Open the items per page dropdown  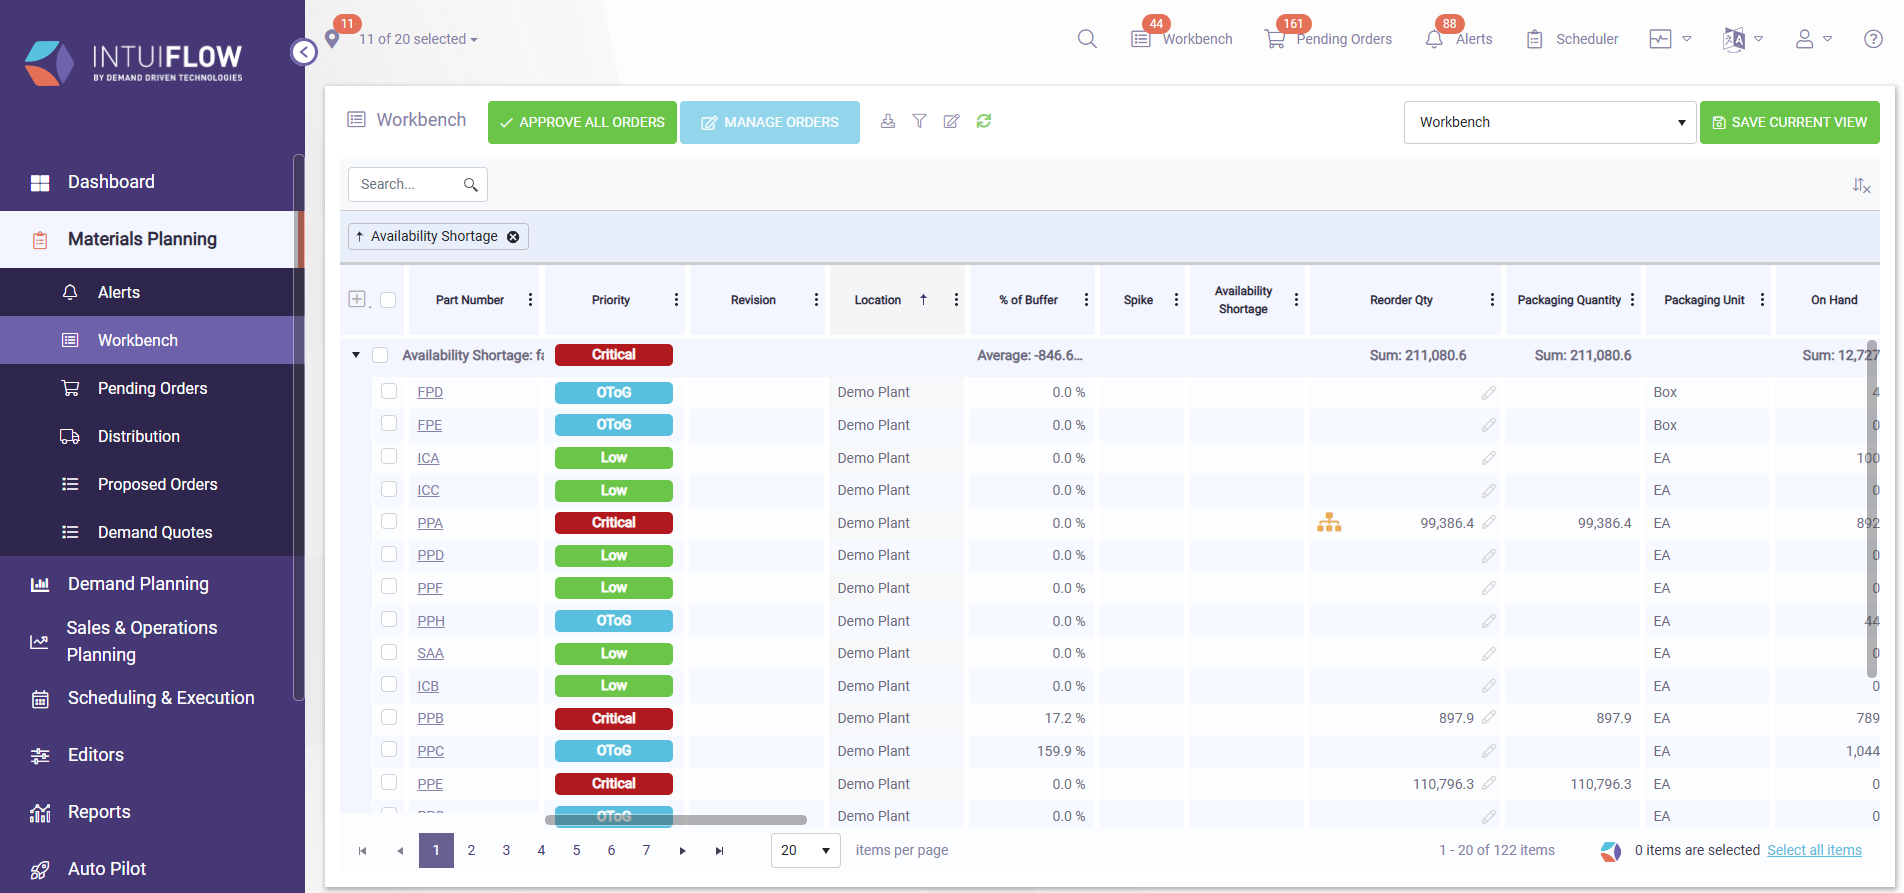[x=806, y=850]
